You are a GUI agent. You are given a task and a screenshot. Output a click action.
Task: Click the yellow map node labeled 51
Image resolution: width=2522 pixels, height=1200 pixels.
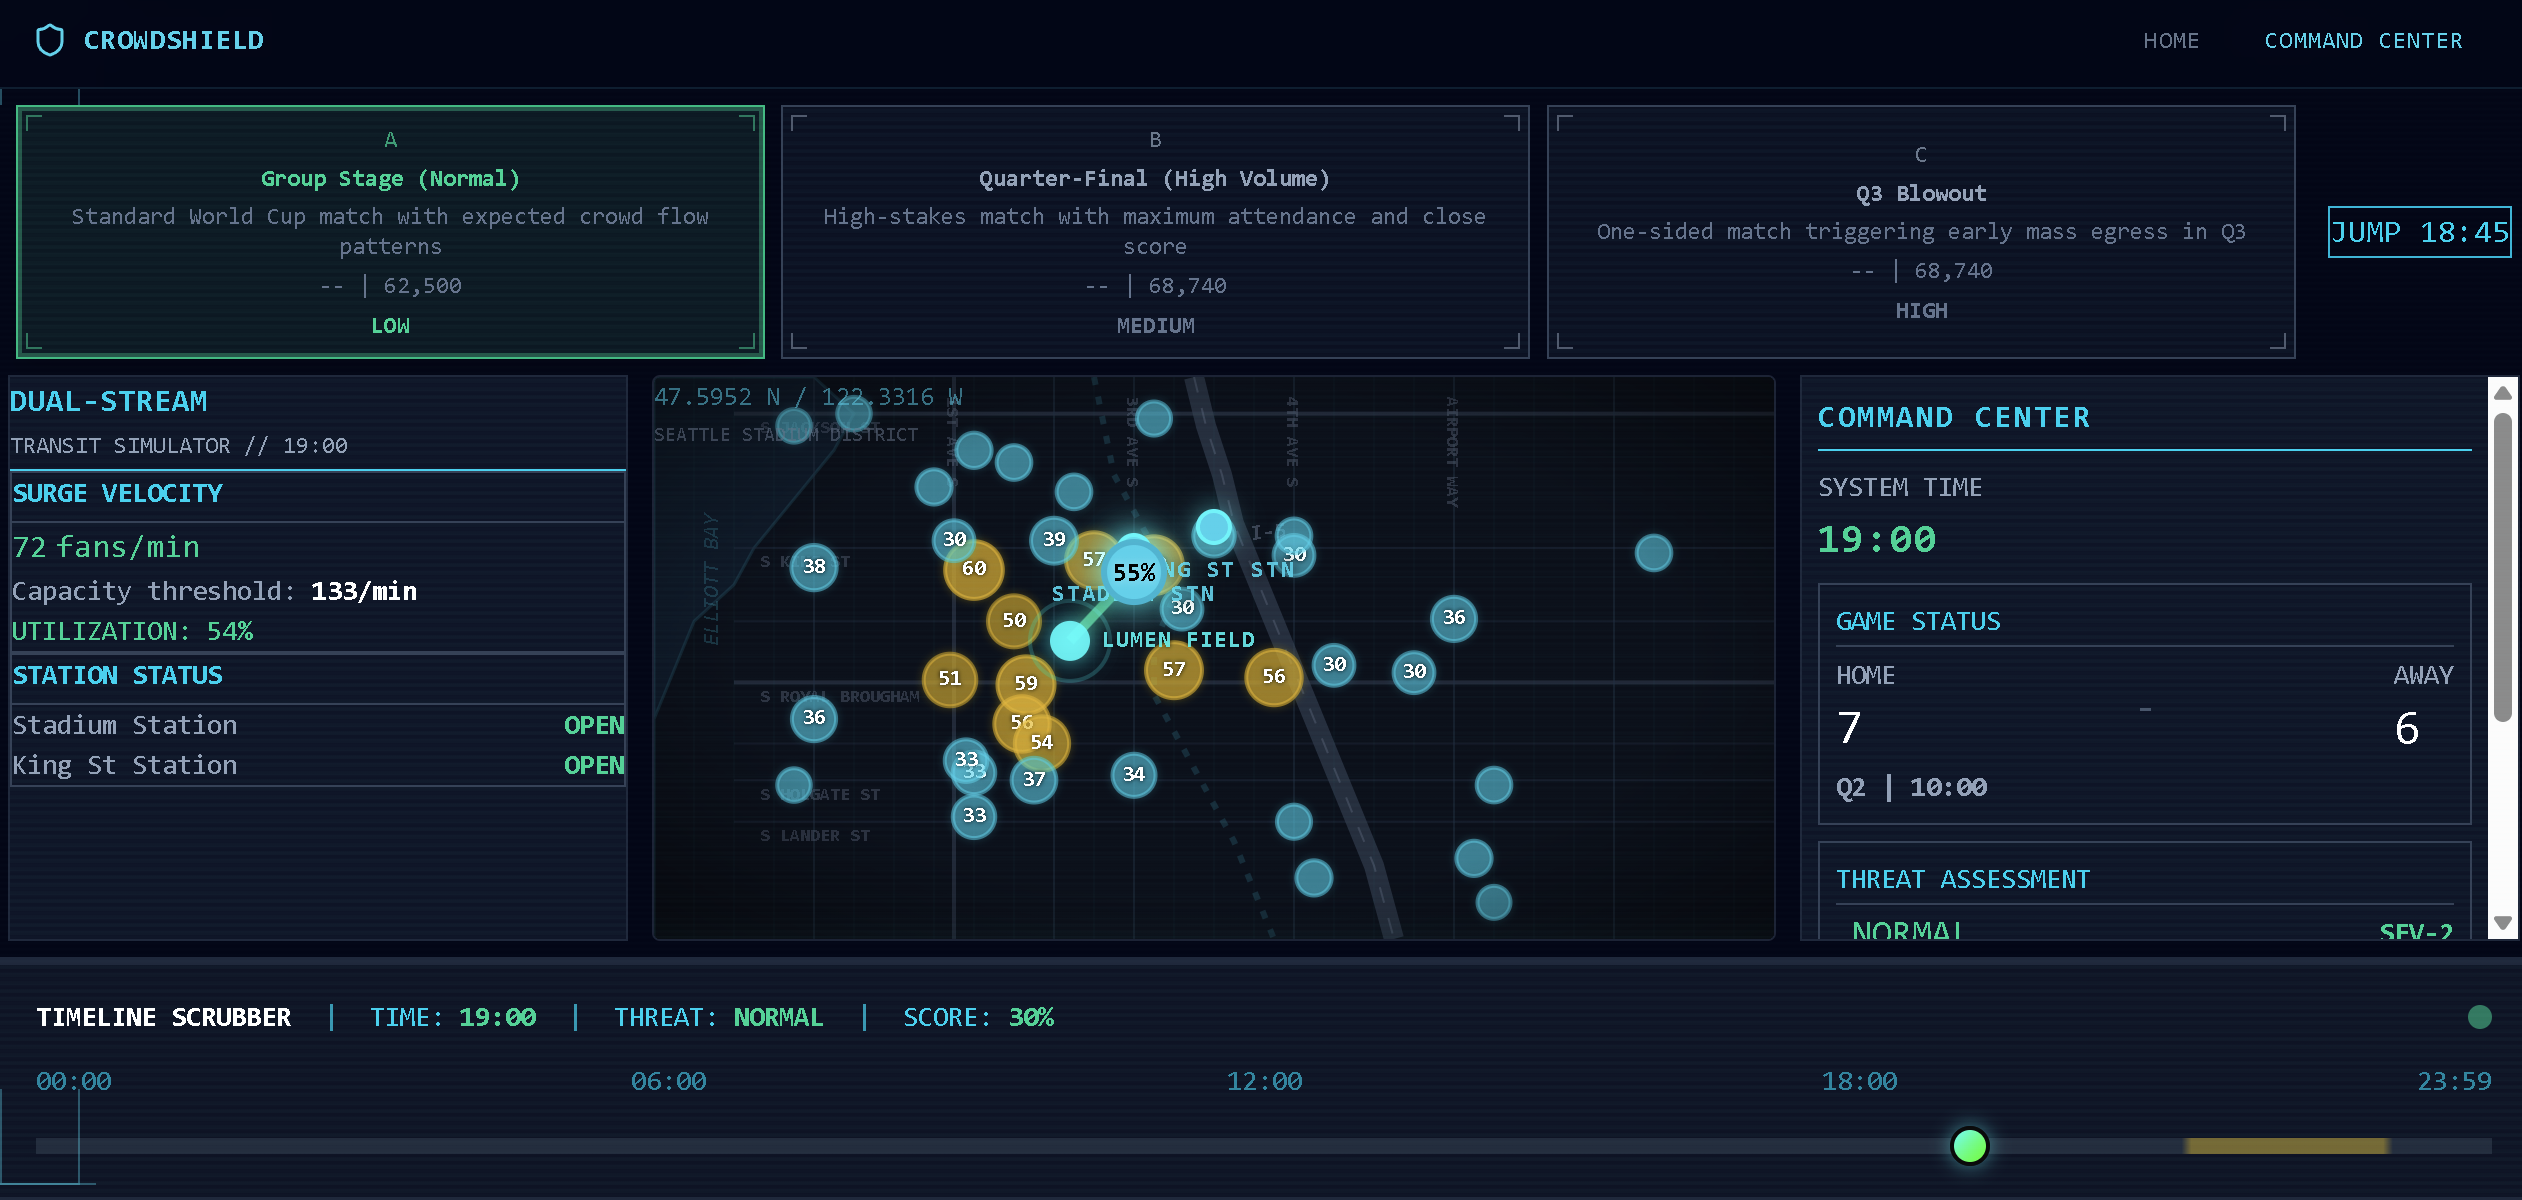point(949,678)
